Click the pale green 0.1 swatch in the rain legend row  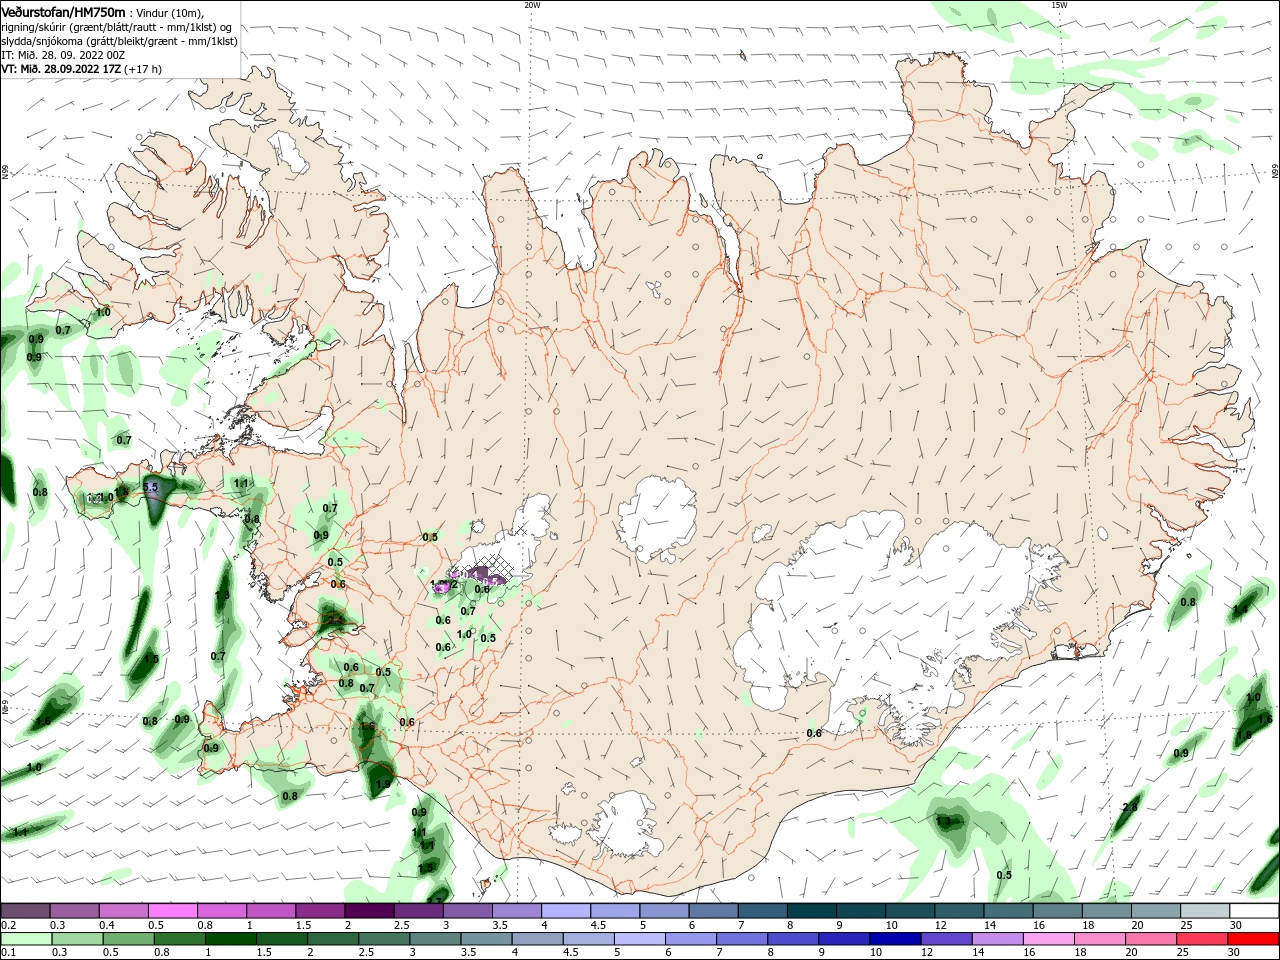(26, 939)
